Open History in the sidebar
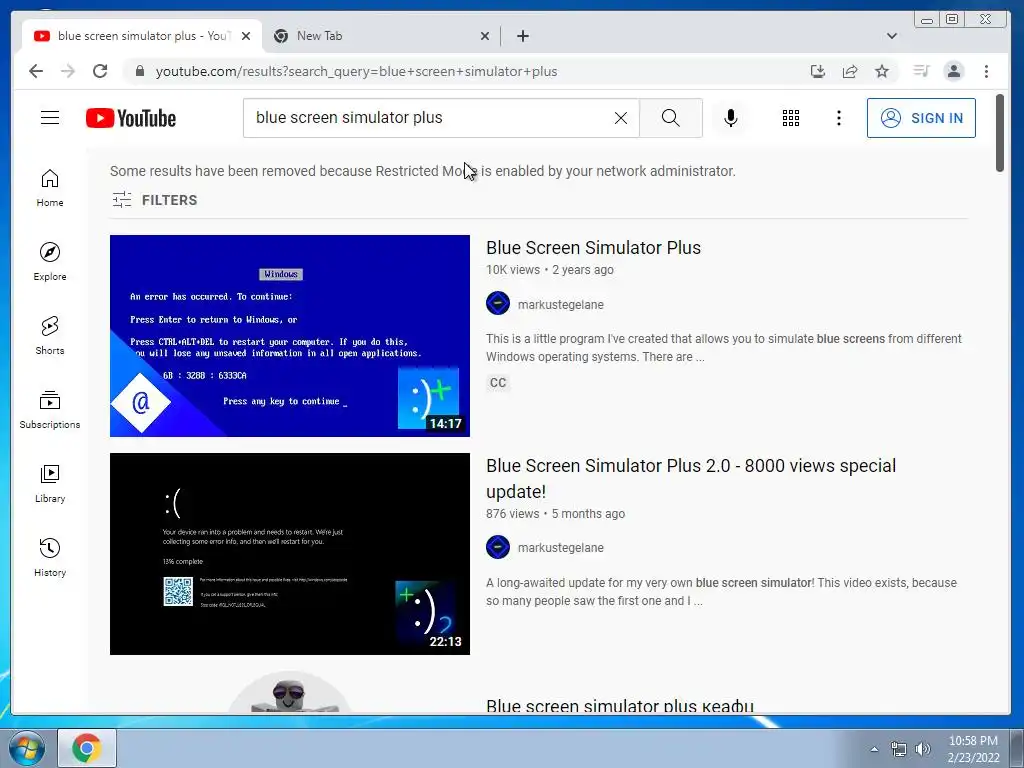 click(x=50, y=557)
